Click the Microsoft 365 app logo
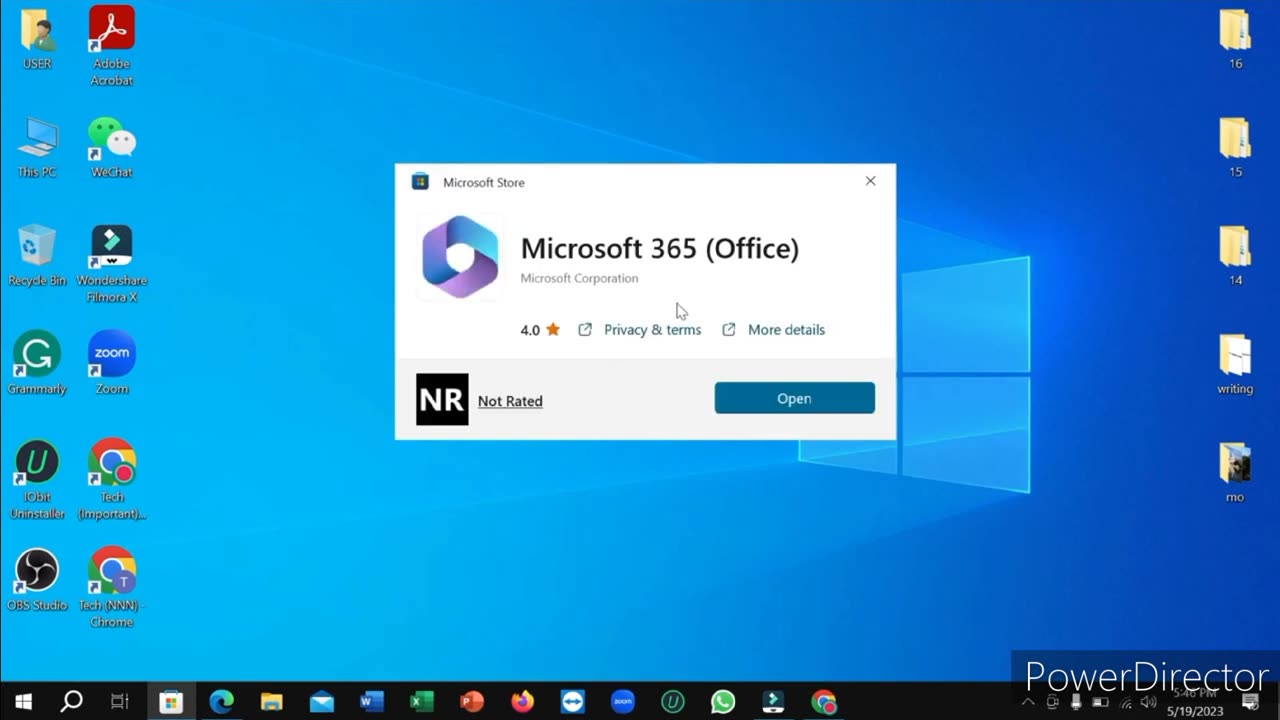Image resolution: width=1280 pixels, height=720 pixels. [460, 257]
